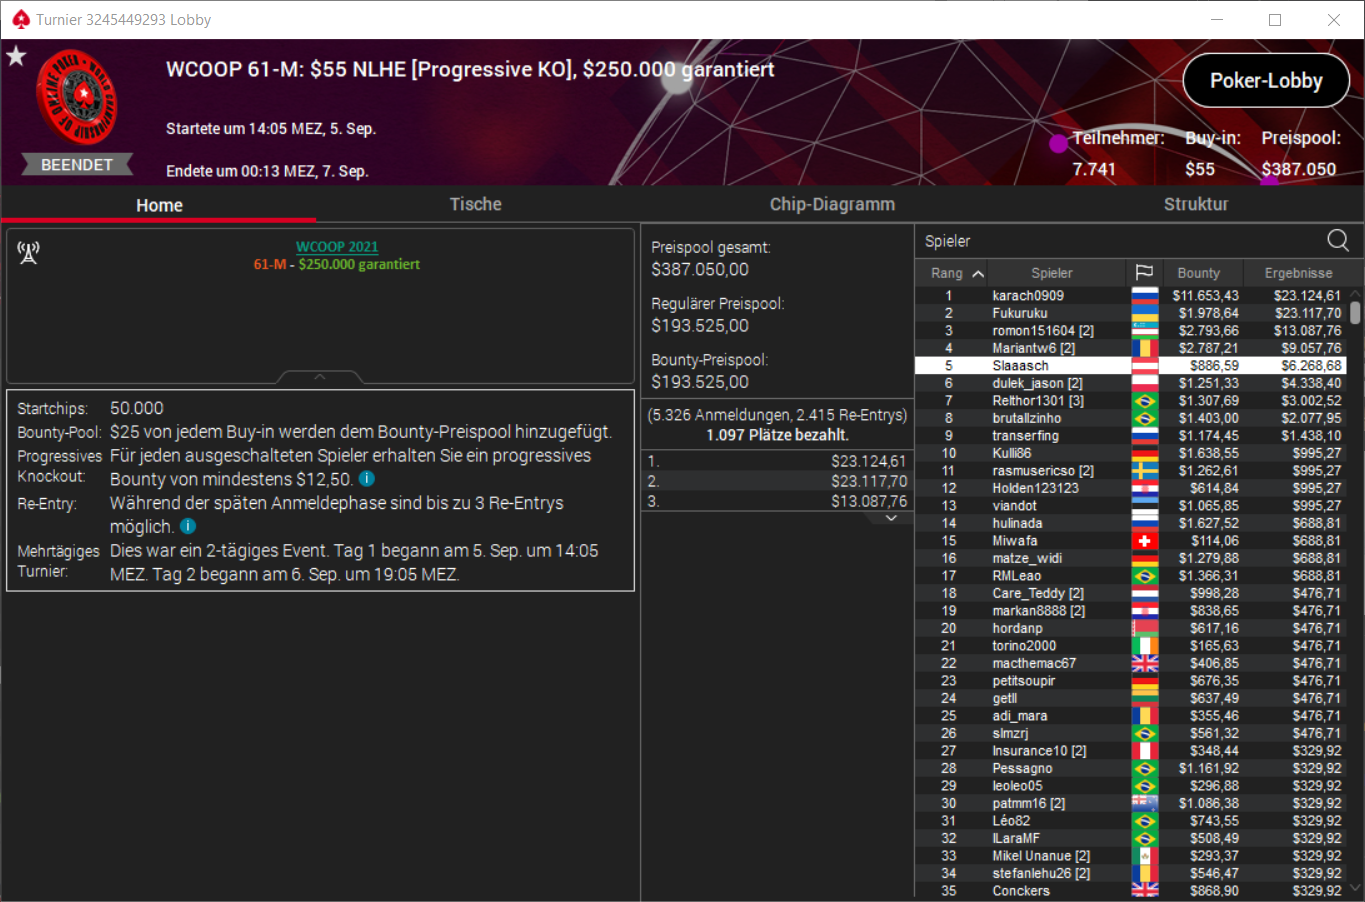
Task: Select player row matze_widi
Action: pyautogui.click(x=1130, y=558)
